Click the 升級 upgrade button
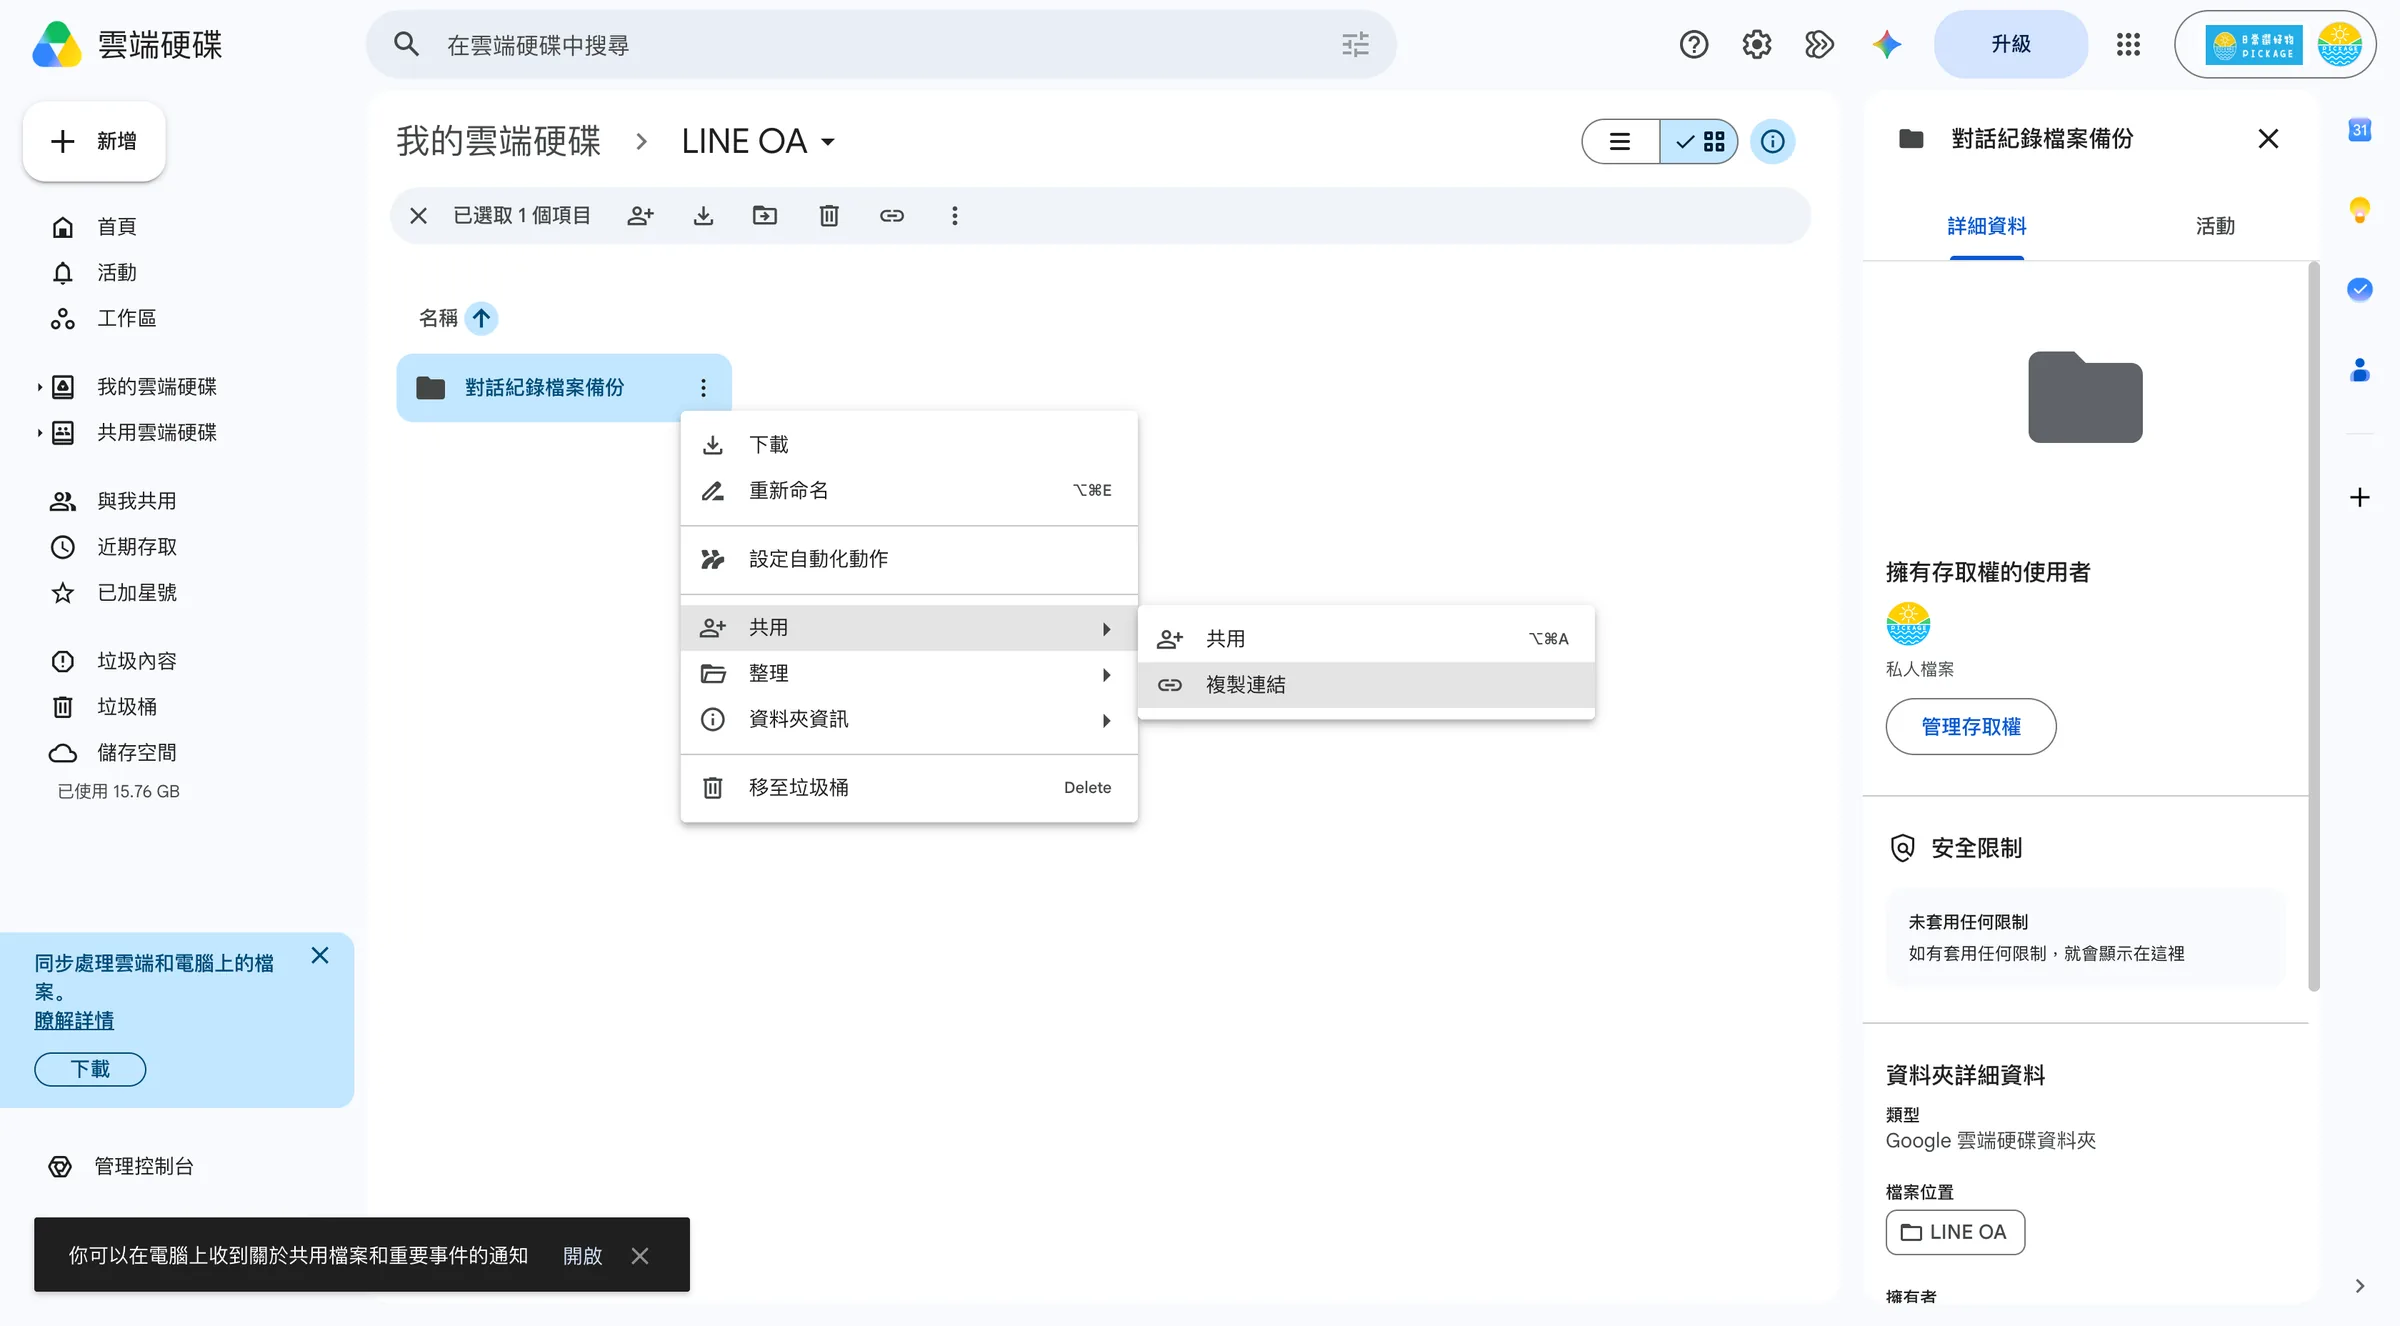 [2011, 44]
